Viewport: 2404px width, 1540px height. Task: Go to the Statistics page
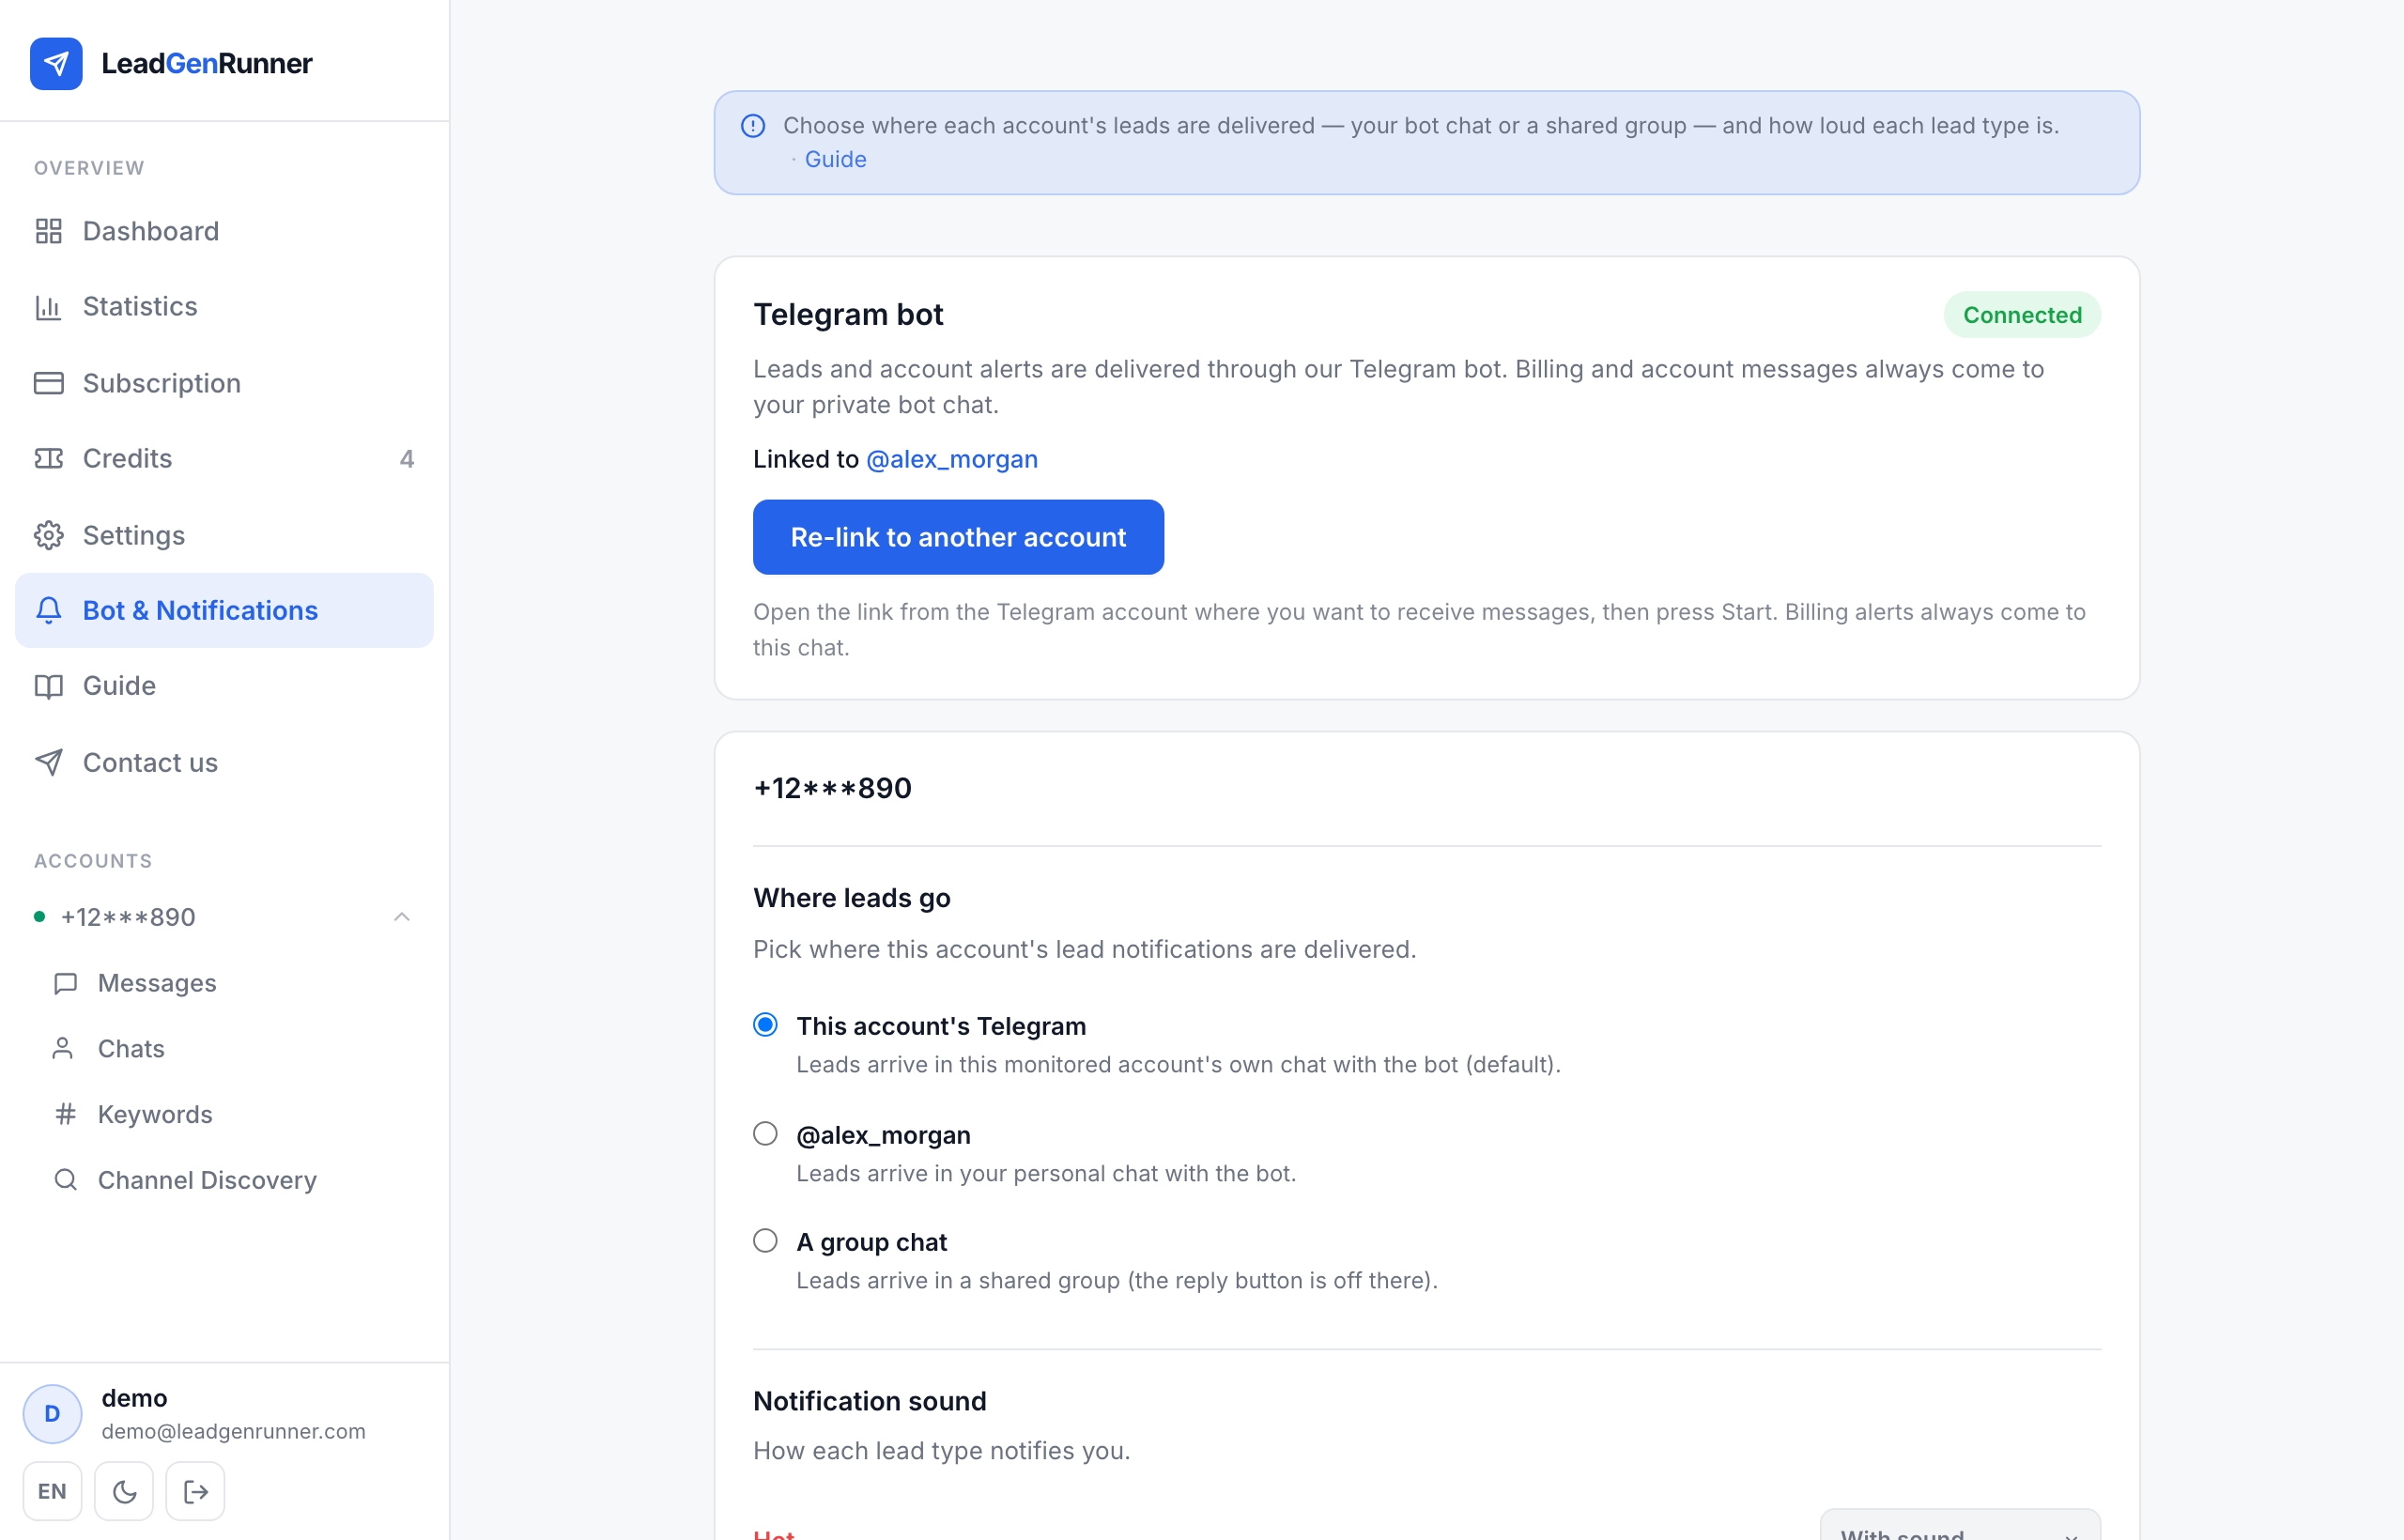pyautogui.click(x=224, y=307)
